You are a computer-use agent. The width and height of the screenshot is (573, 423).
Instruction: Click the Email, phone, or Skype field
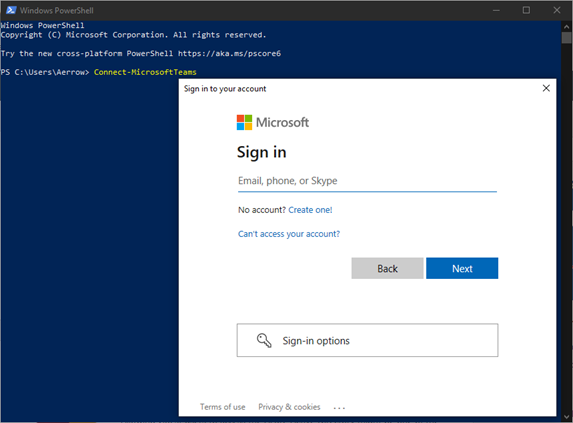tap(367, 181)
